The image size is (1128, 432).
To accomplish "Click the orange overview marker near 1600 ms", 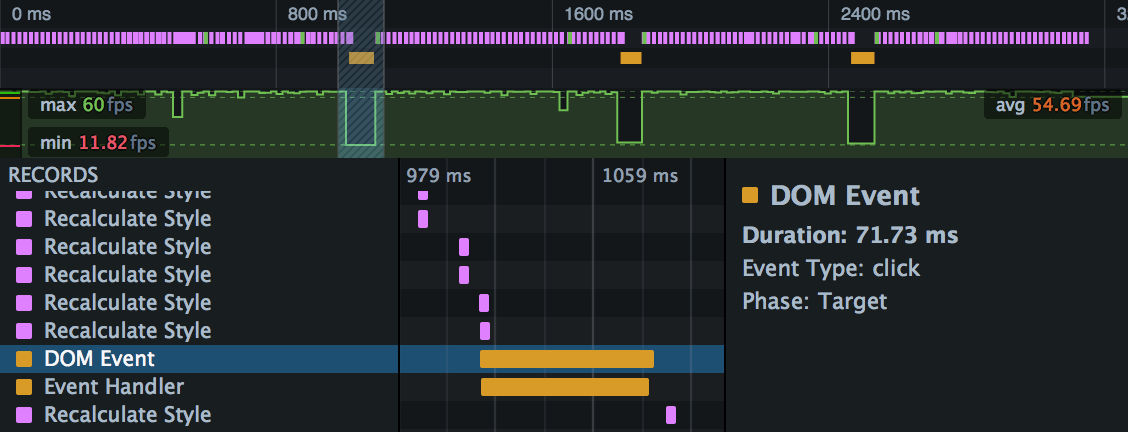I will point(630,58).
